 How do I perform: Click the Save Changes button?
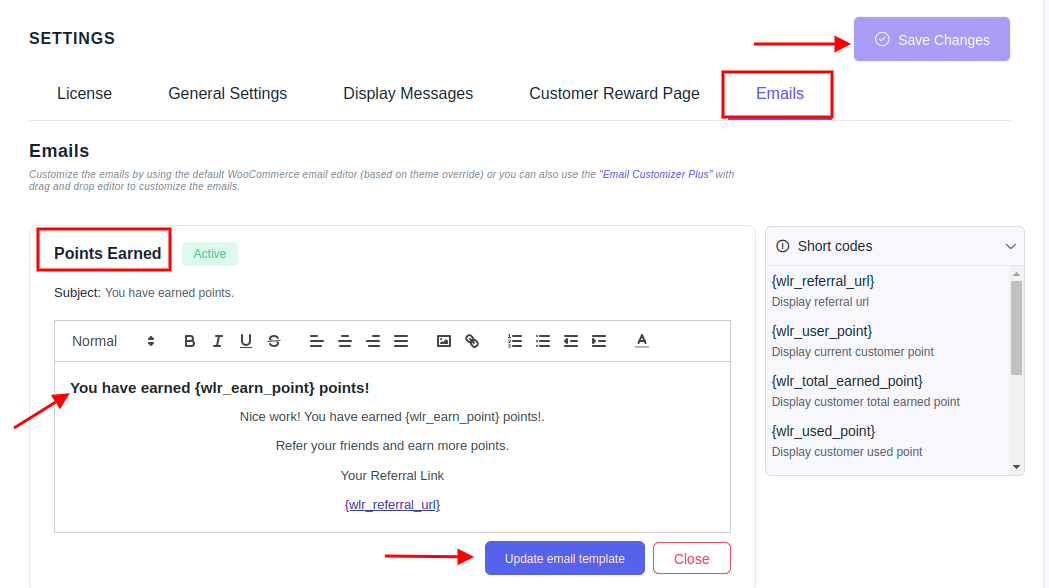click(931, 39)
